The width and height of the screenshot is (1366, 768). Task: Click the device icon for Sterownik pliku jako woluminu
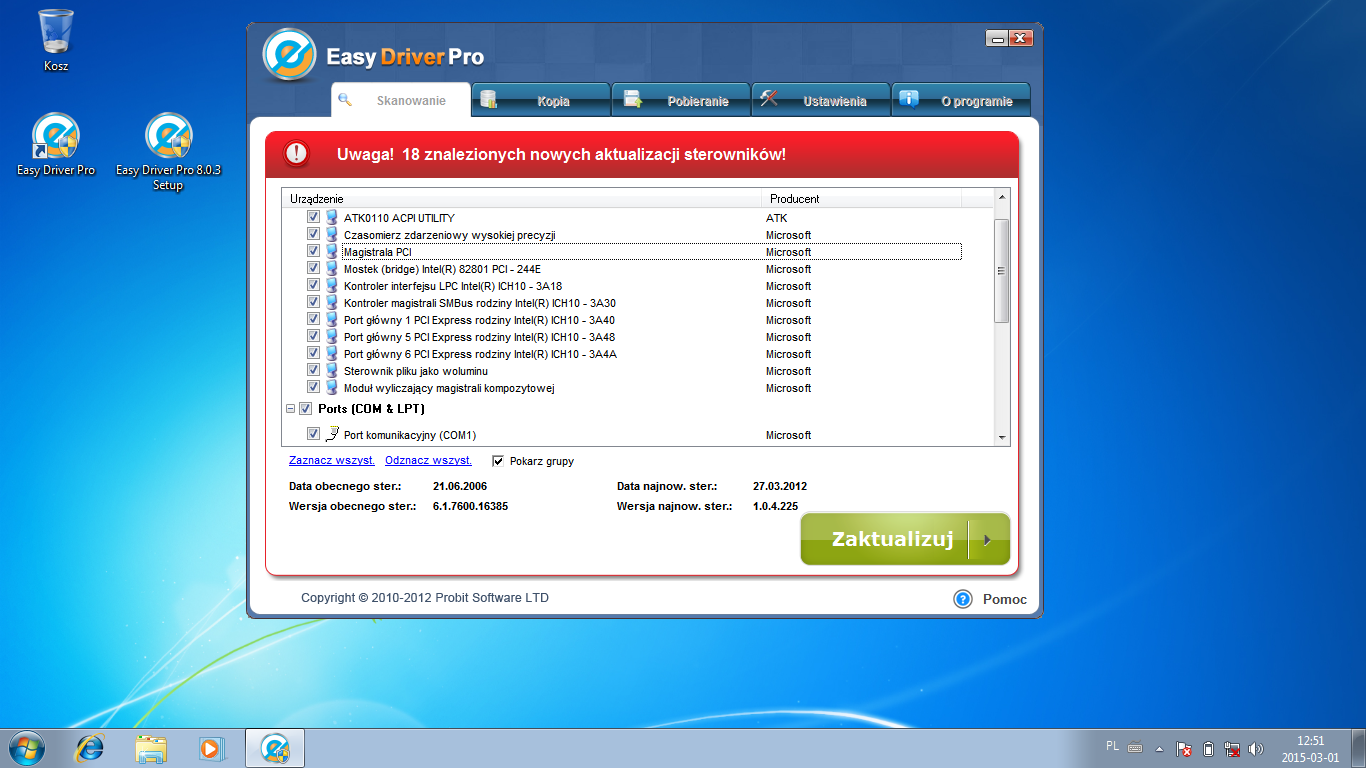(332, 371)
